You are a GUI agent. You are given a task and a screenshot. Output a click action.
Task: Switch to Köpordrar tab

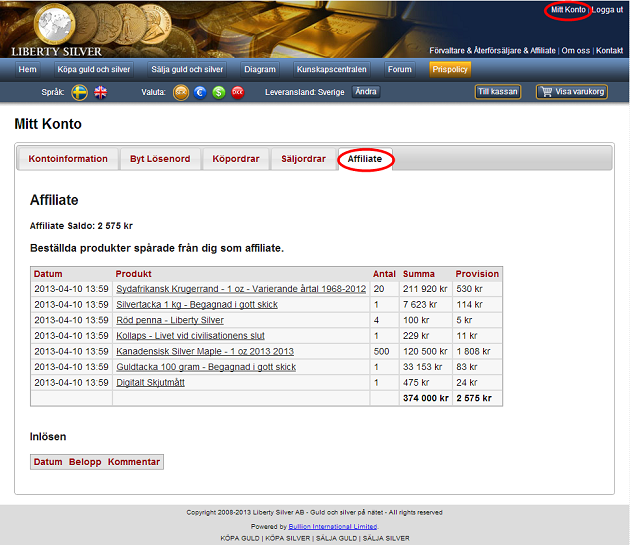tap(236, 159)
